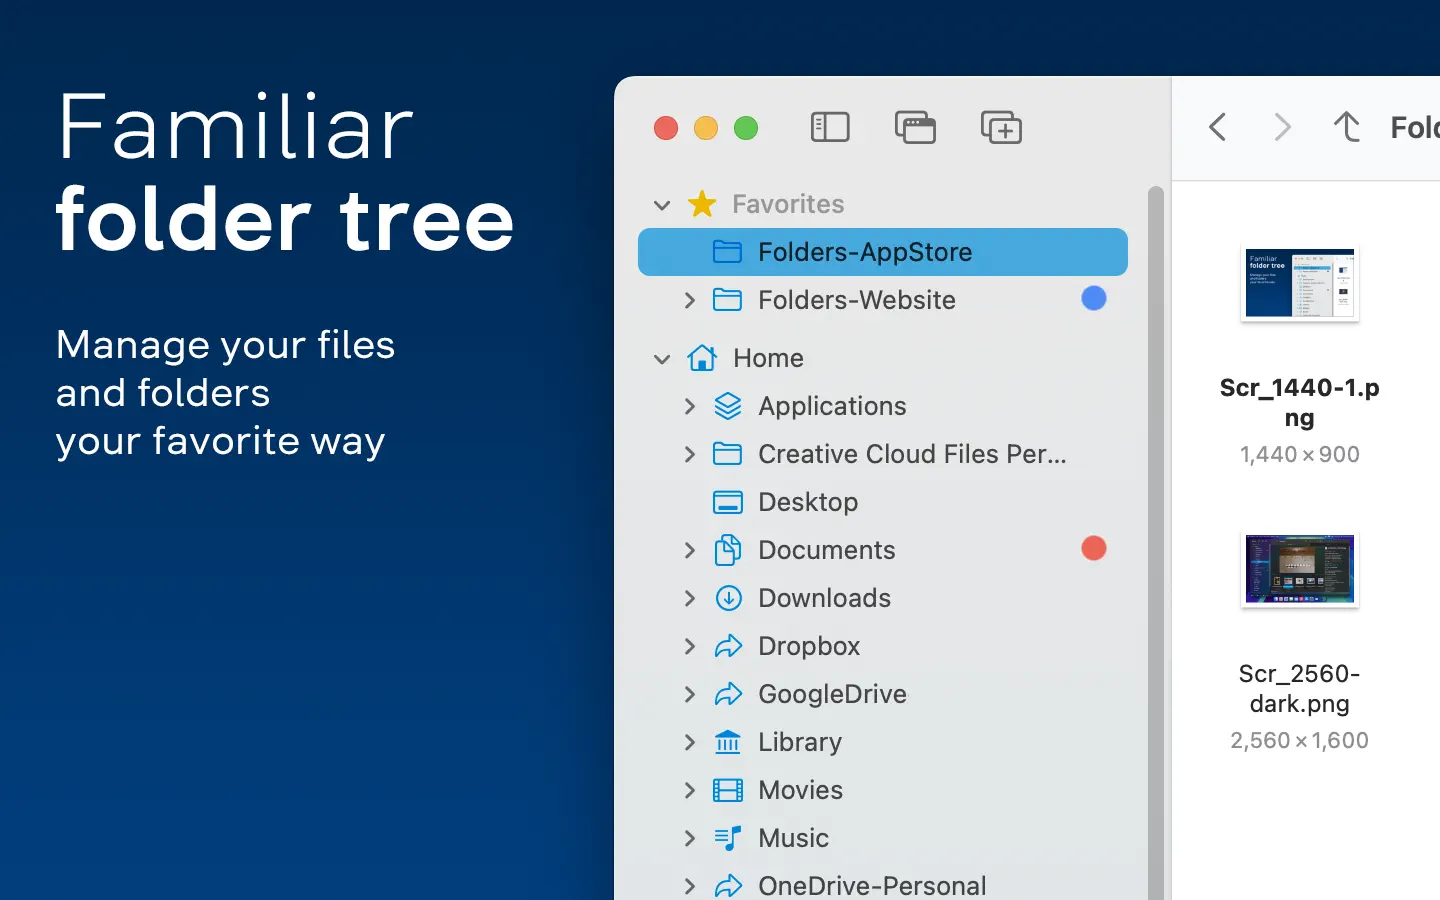Open the Scr_1440-1.png thumbnail

point(1300,283)
